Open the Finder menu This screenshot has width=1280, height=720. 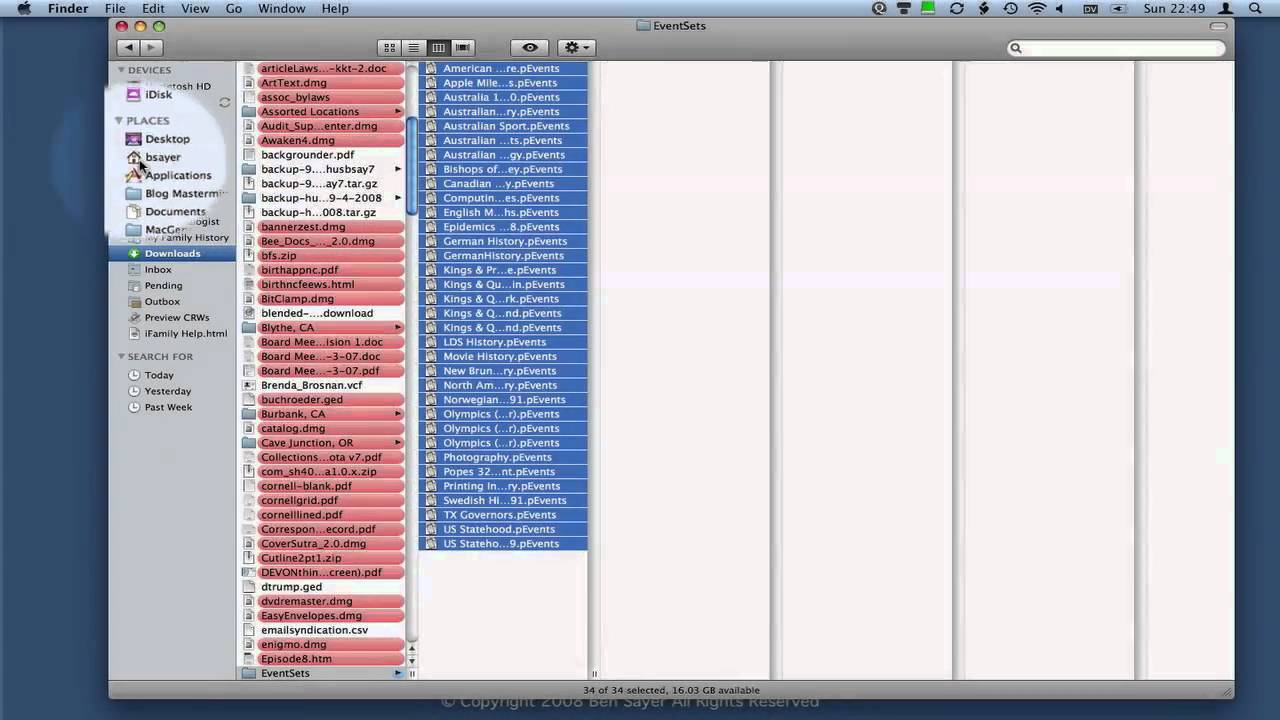(68, 8)
